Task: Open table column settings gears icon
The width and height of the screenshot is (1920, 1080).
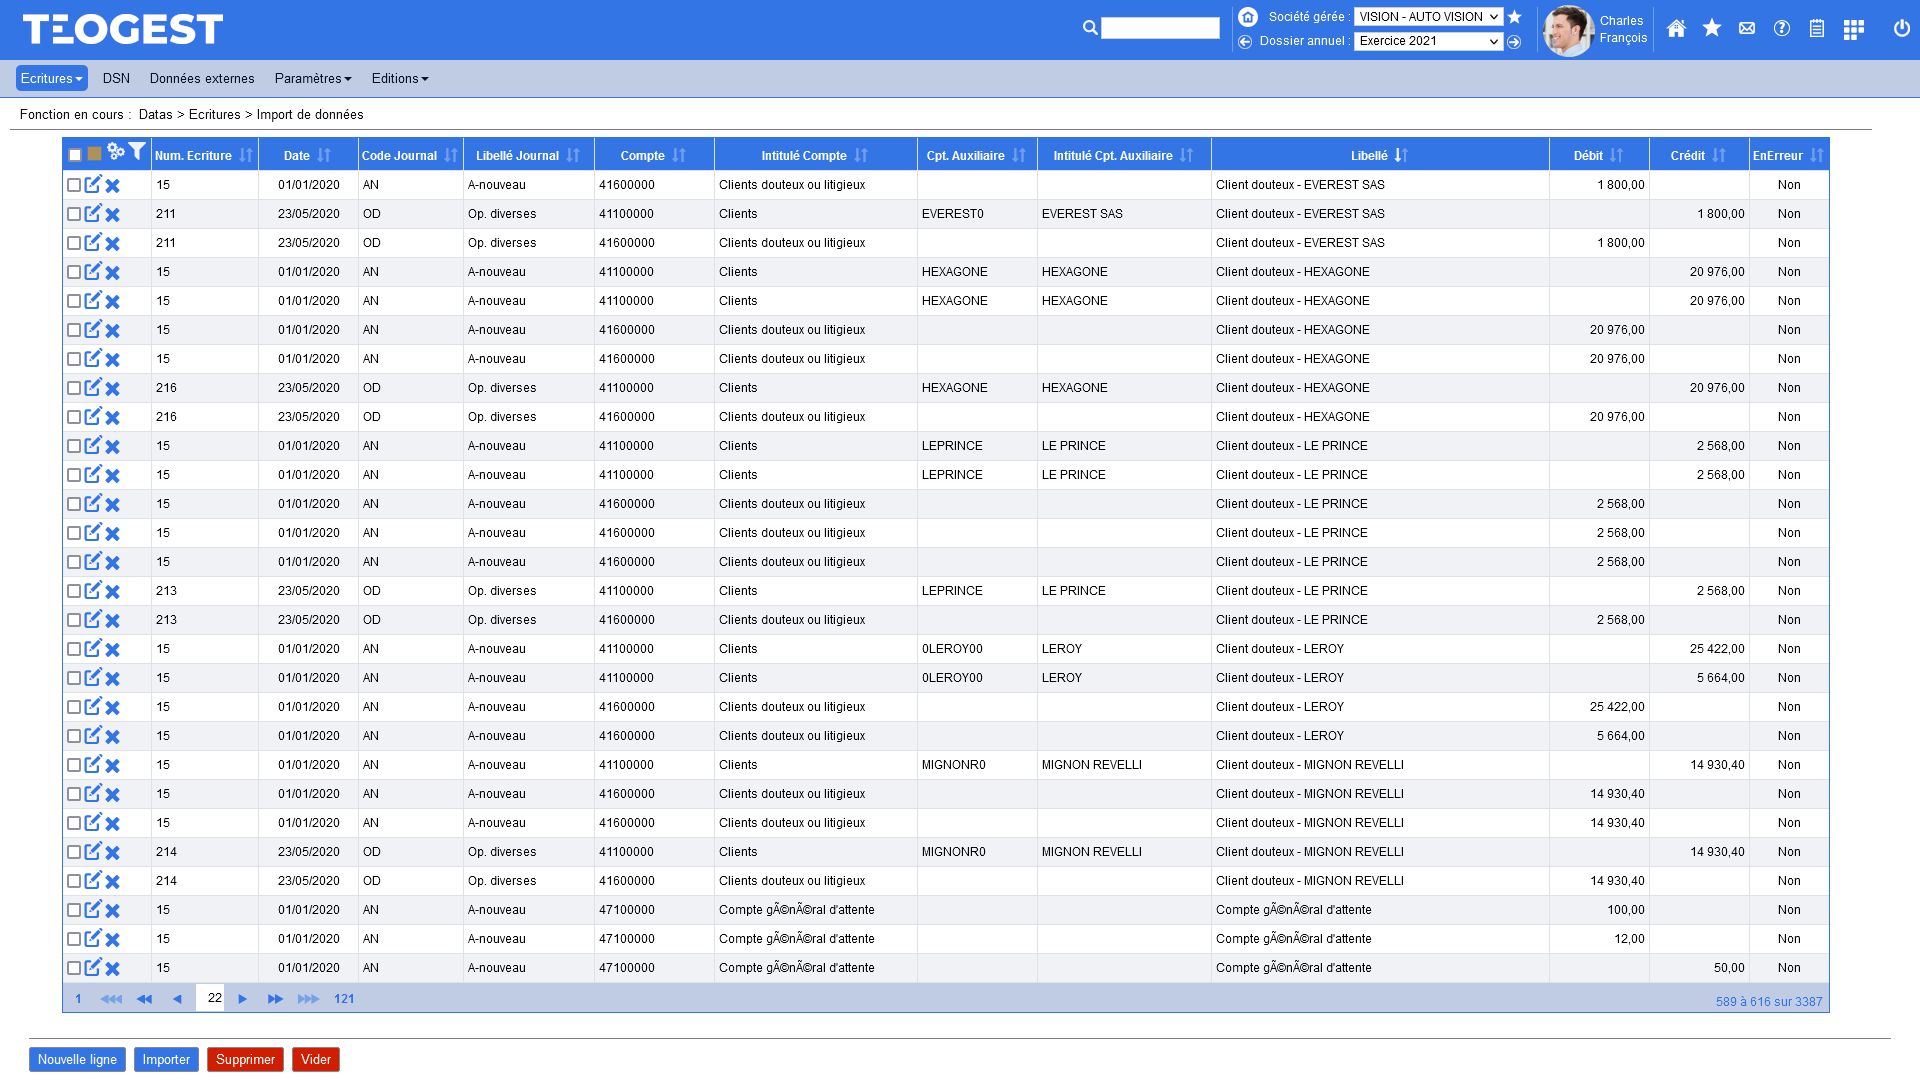Action: click(x=116, y=152)
